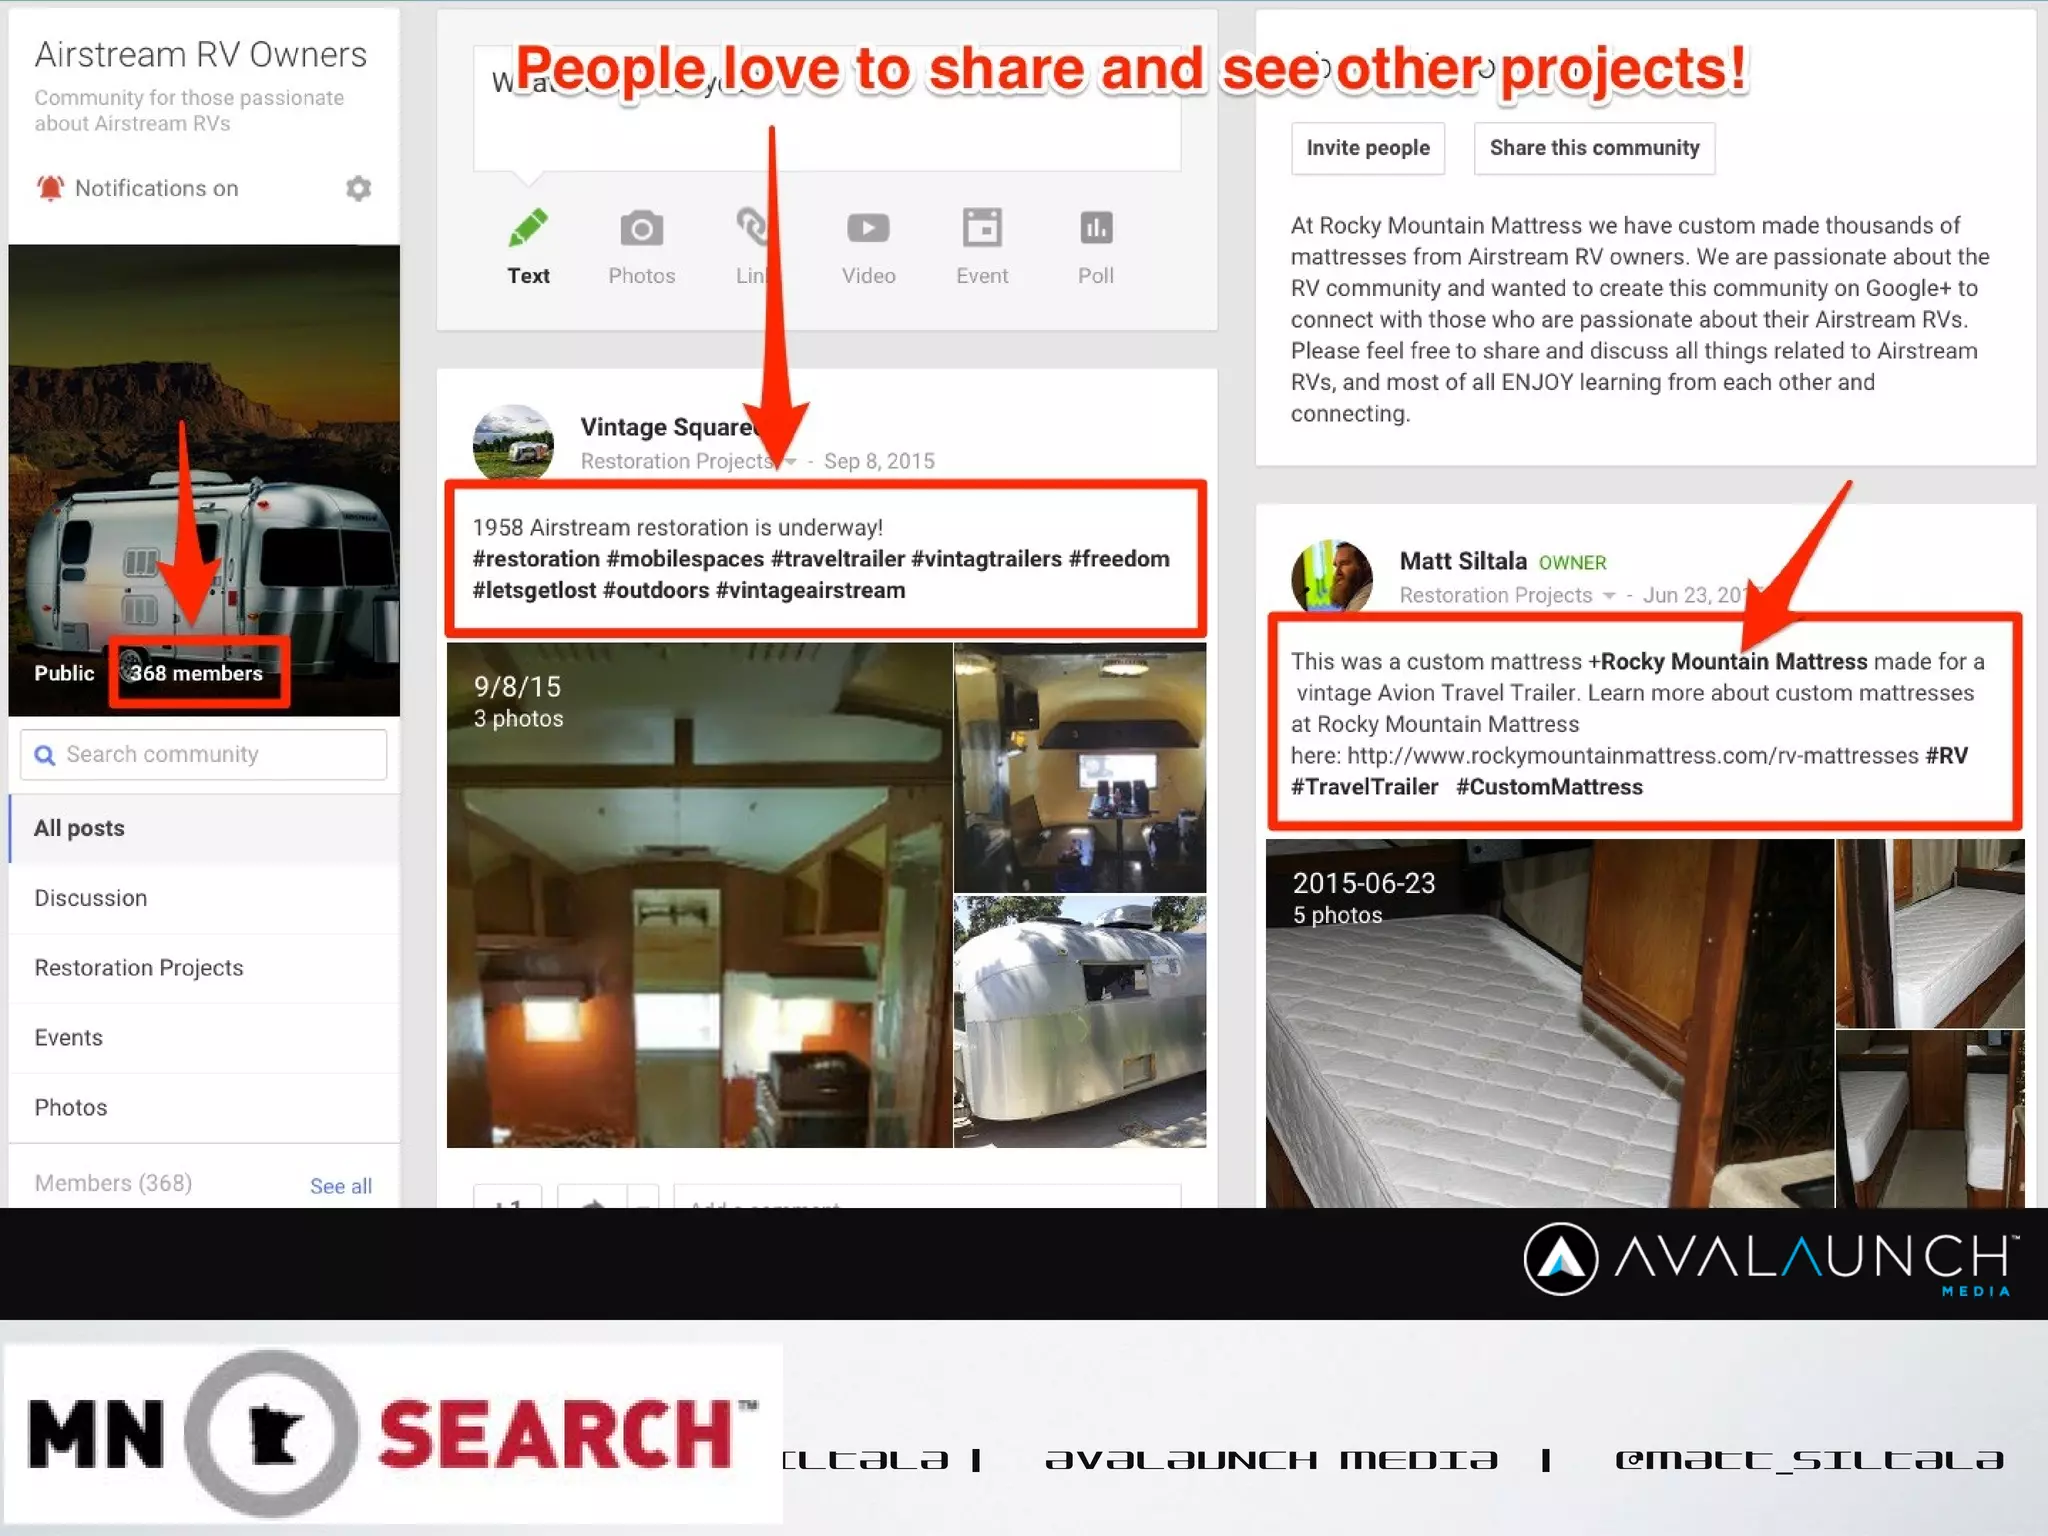The width and height of the screenshot is (2048, 1536).
Task: Open Vintage Square profile avatar
Action: coord(513,444)
